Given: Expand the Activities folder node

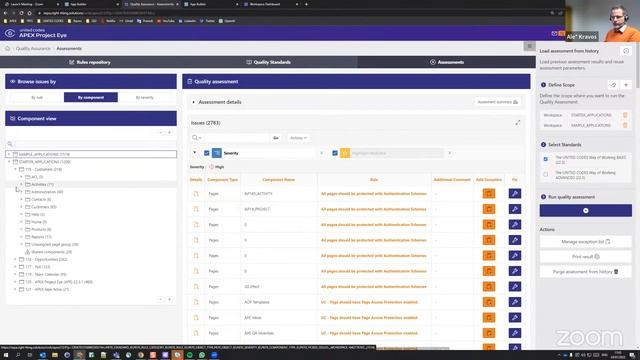Looking at the screenshot, I should click(21, 184).
